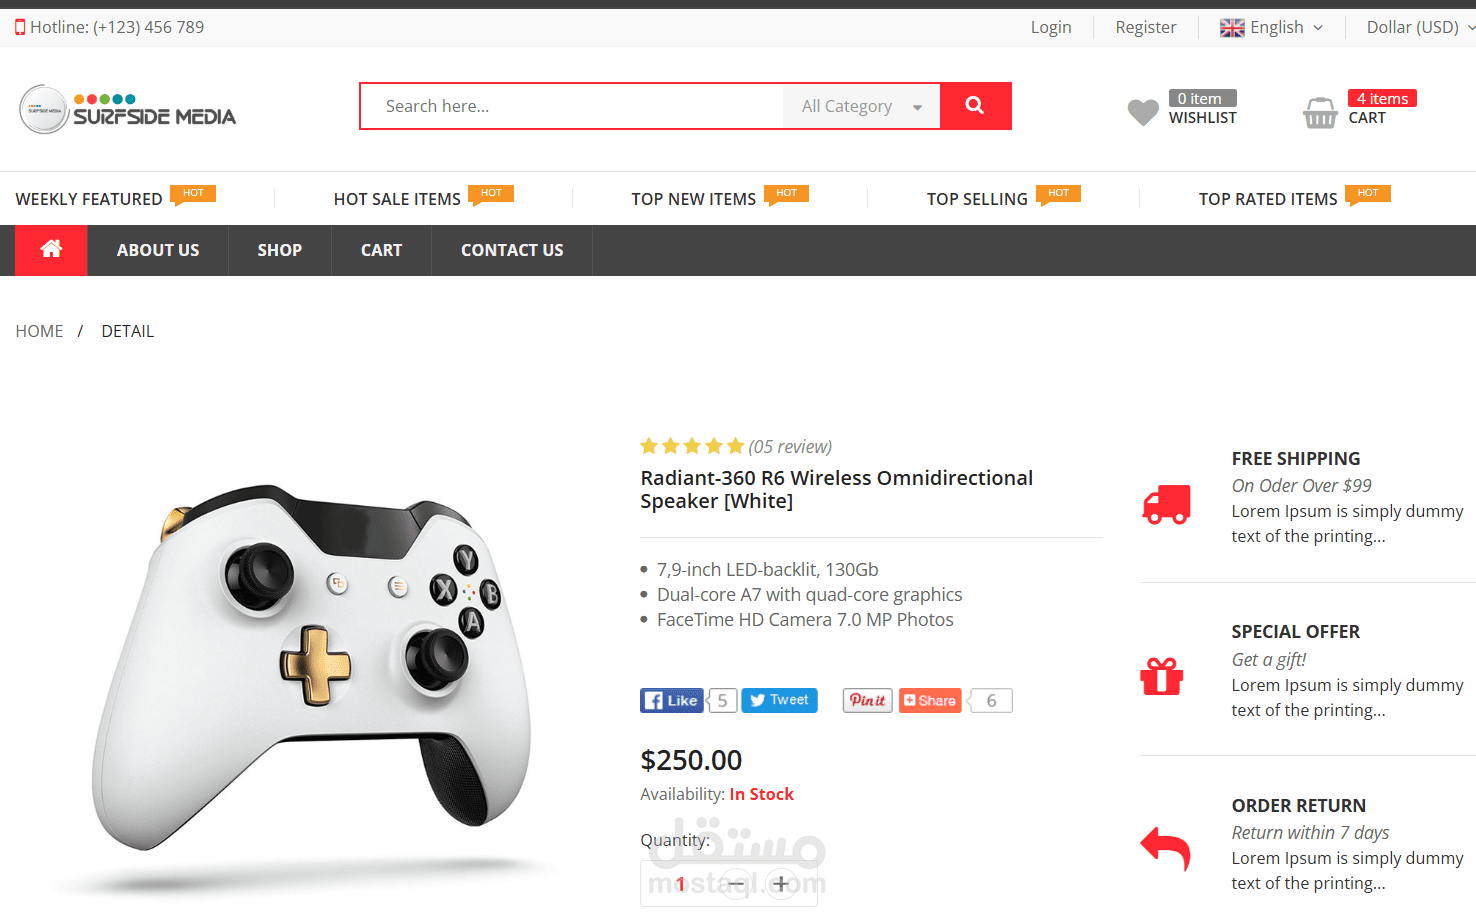Open the English language dropdown
The height and width of the screenshot is (917, 1476).
pyautogui.click(x=1272, y=27)
